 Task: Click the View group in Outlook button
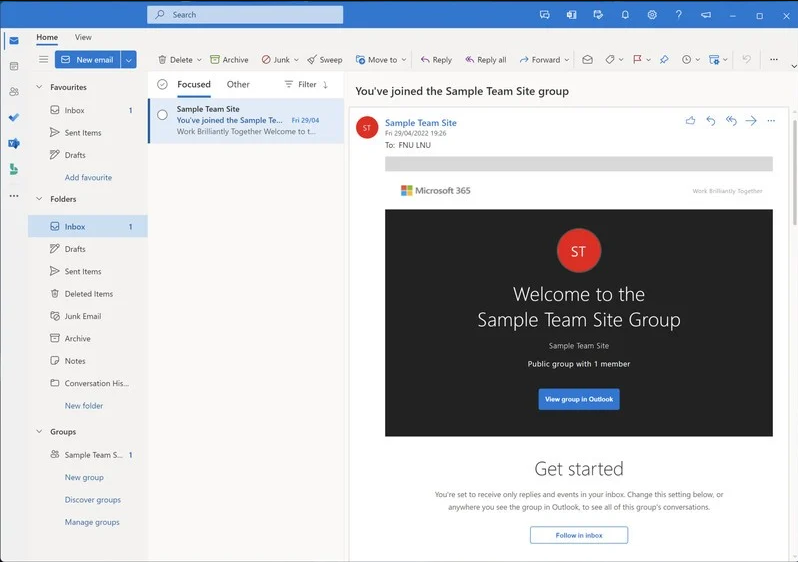(x=578, y=399)
